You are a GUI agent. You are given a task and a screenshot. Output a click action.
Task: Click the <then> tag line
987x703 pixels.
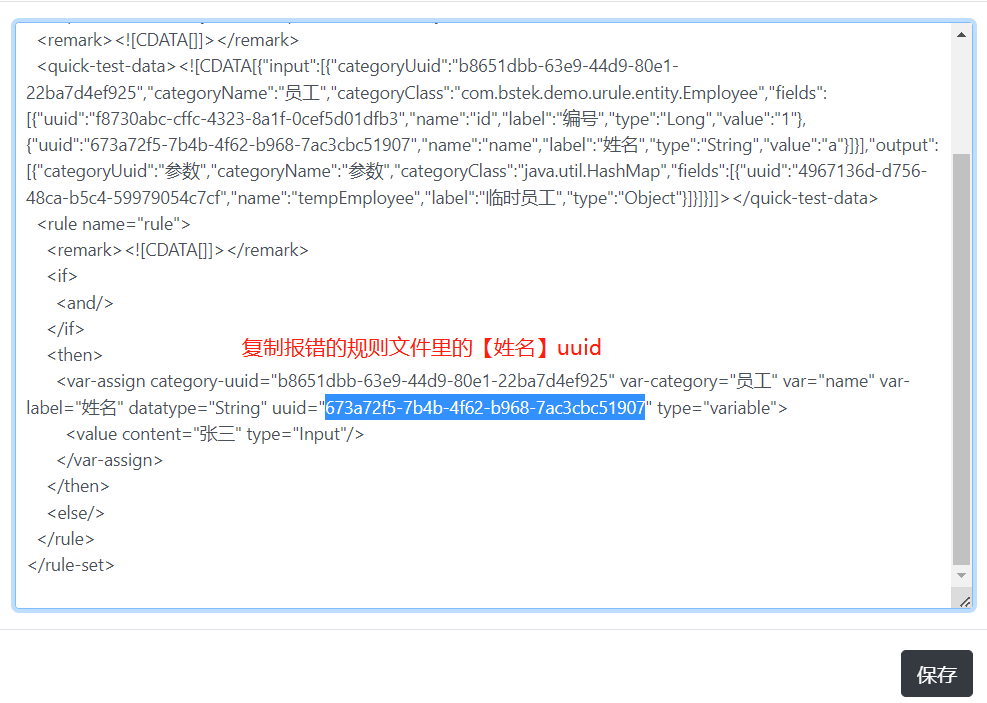click(74, 355)
